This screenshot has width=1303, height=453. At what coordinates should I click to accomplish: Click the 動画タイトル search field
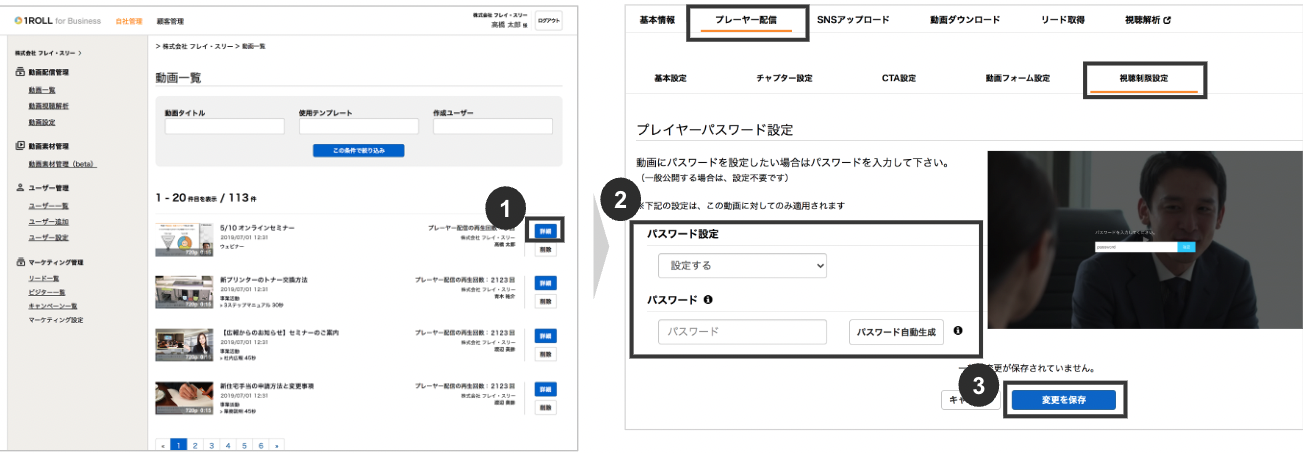coord(225,126)
